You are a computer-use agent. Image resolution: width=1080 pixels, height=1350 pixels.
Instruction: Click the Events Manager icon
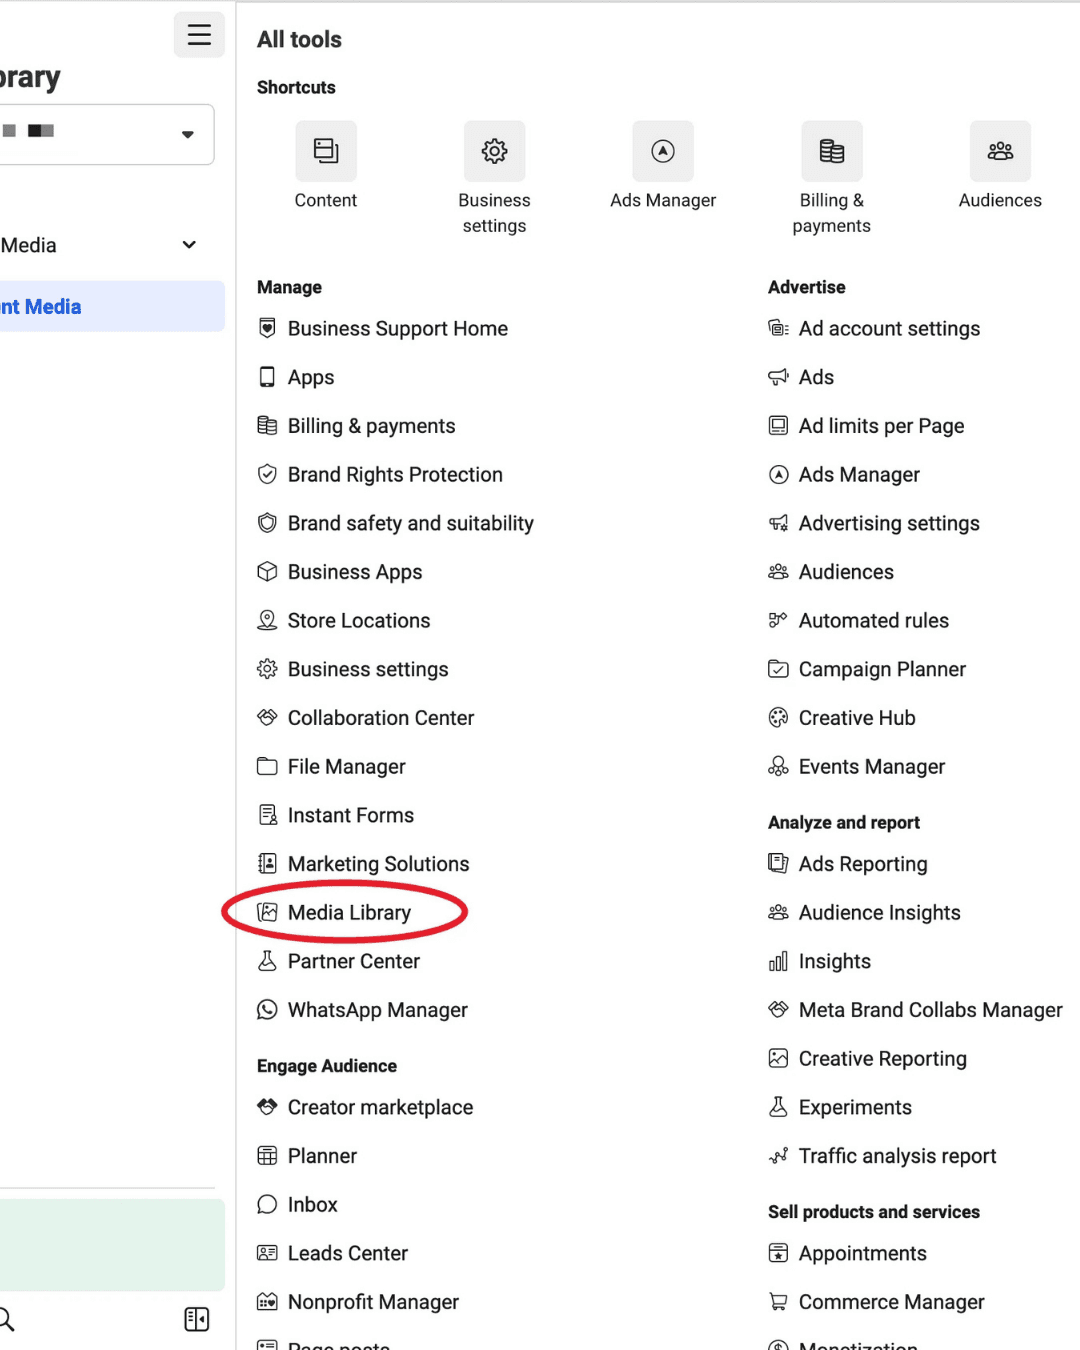(x=778, y=766)
